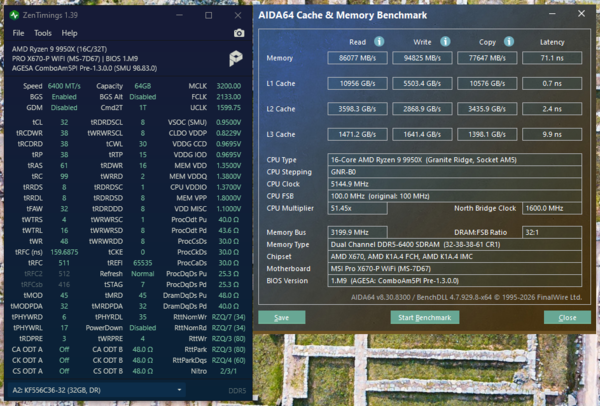Screen dimensions: 600x406
Task: Click the DDR5 label in ZenTimings footer
Action: (237, 391)
